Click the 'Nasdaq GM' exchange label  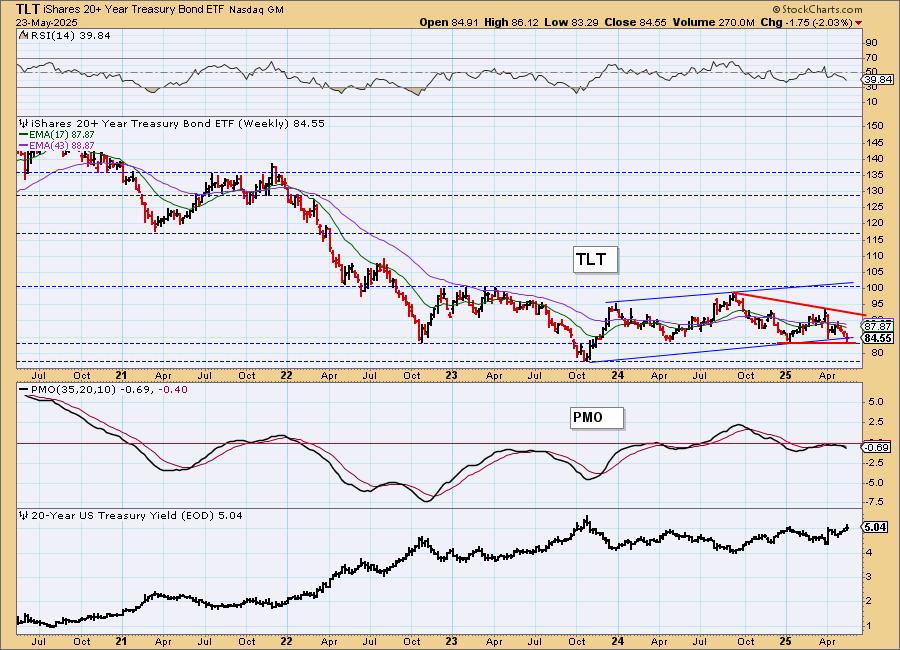tap(257, 10)
